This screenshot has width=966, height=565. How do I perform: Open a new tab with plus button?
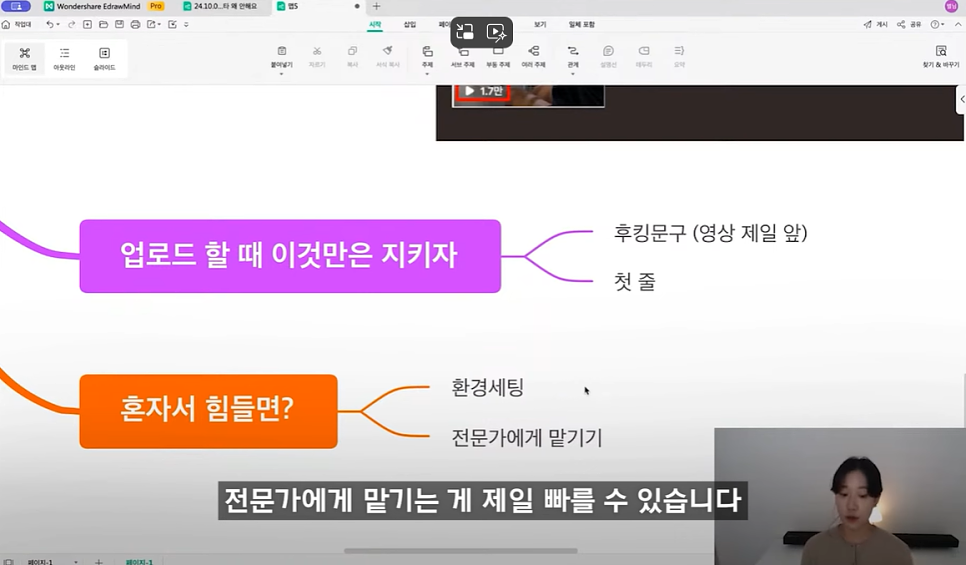click(x=376, y=6)
